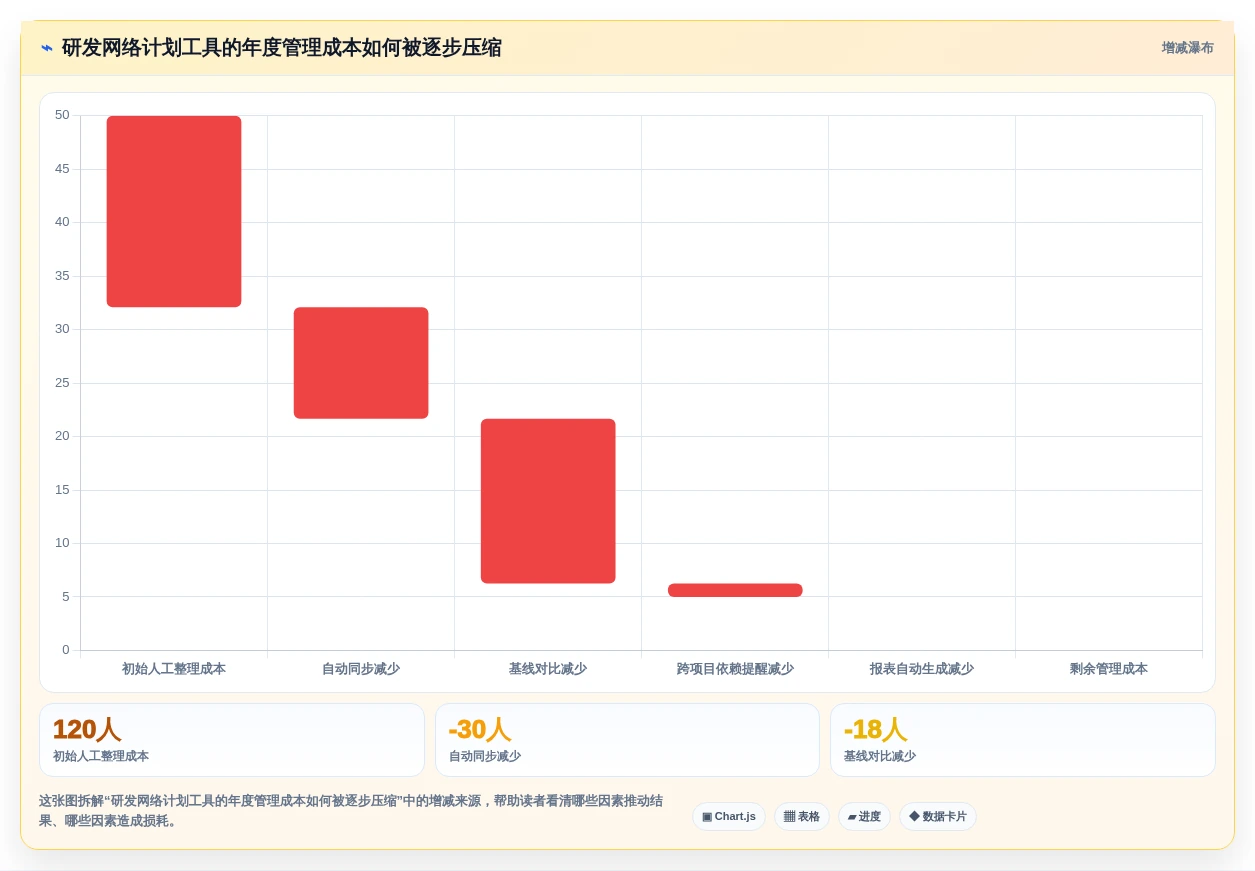Click the y-axis value 50
The width and height of the screenshot is (1255, 871).
pos(62,115)
